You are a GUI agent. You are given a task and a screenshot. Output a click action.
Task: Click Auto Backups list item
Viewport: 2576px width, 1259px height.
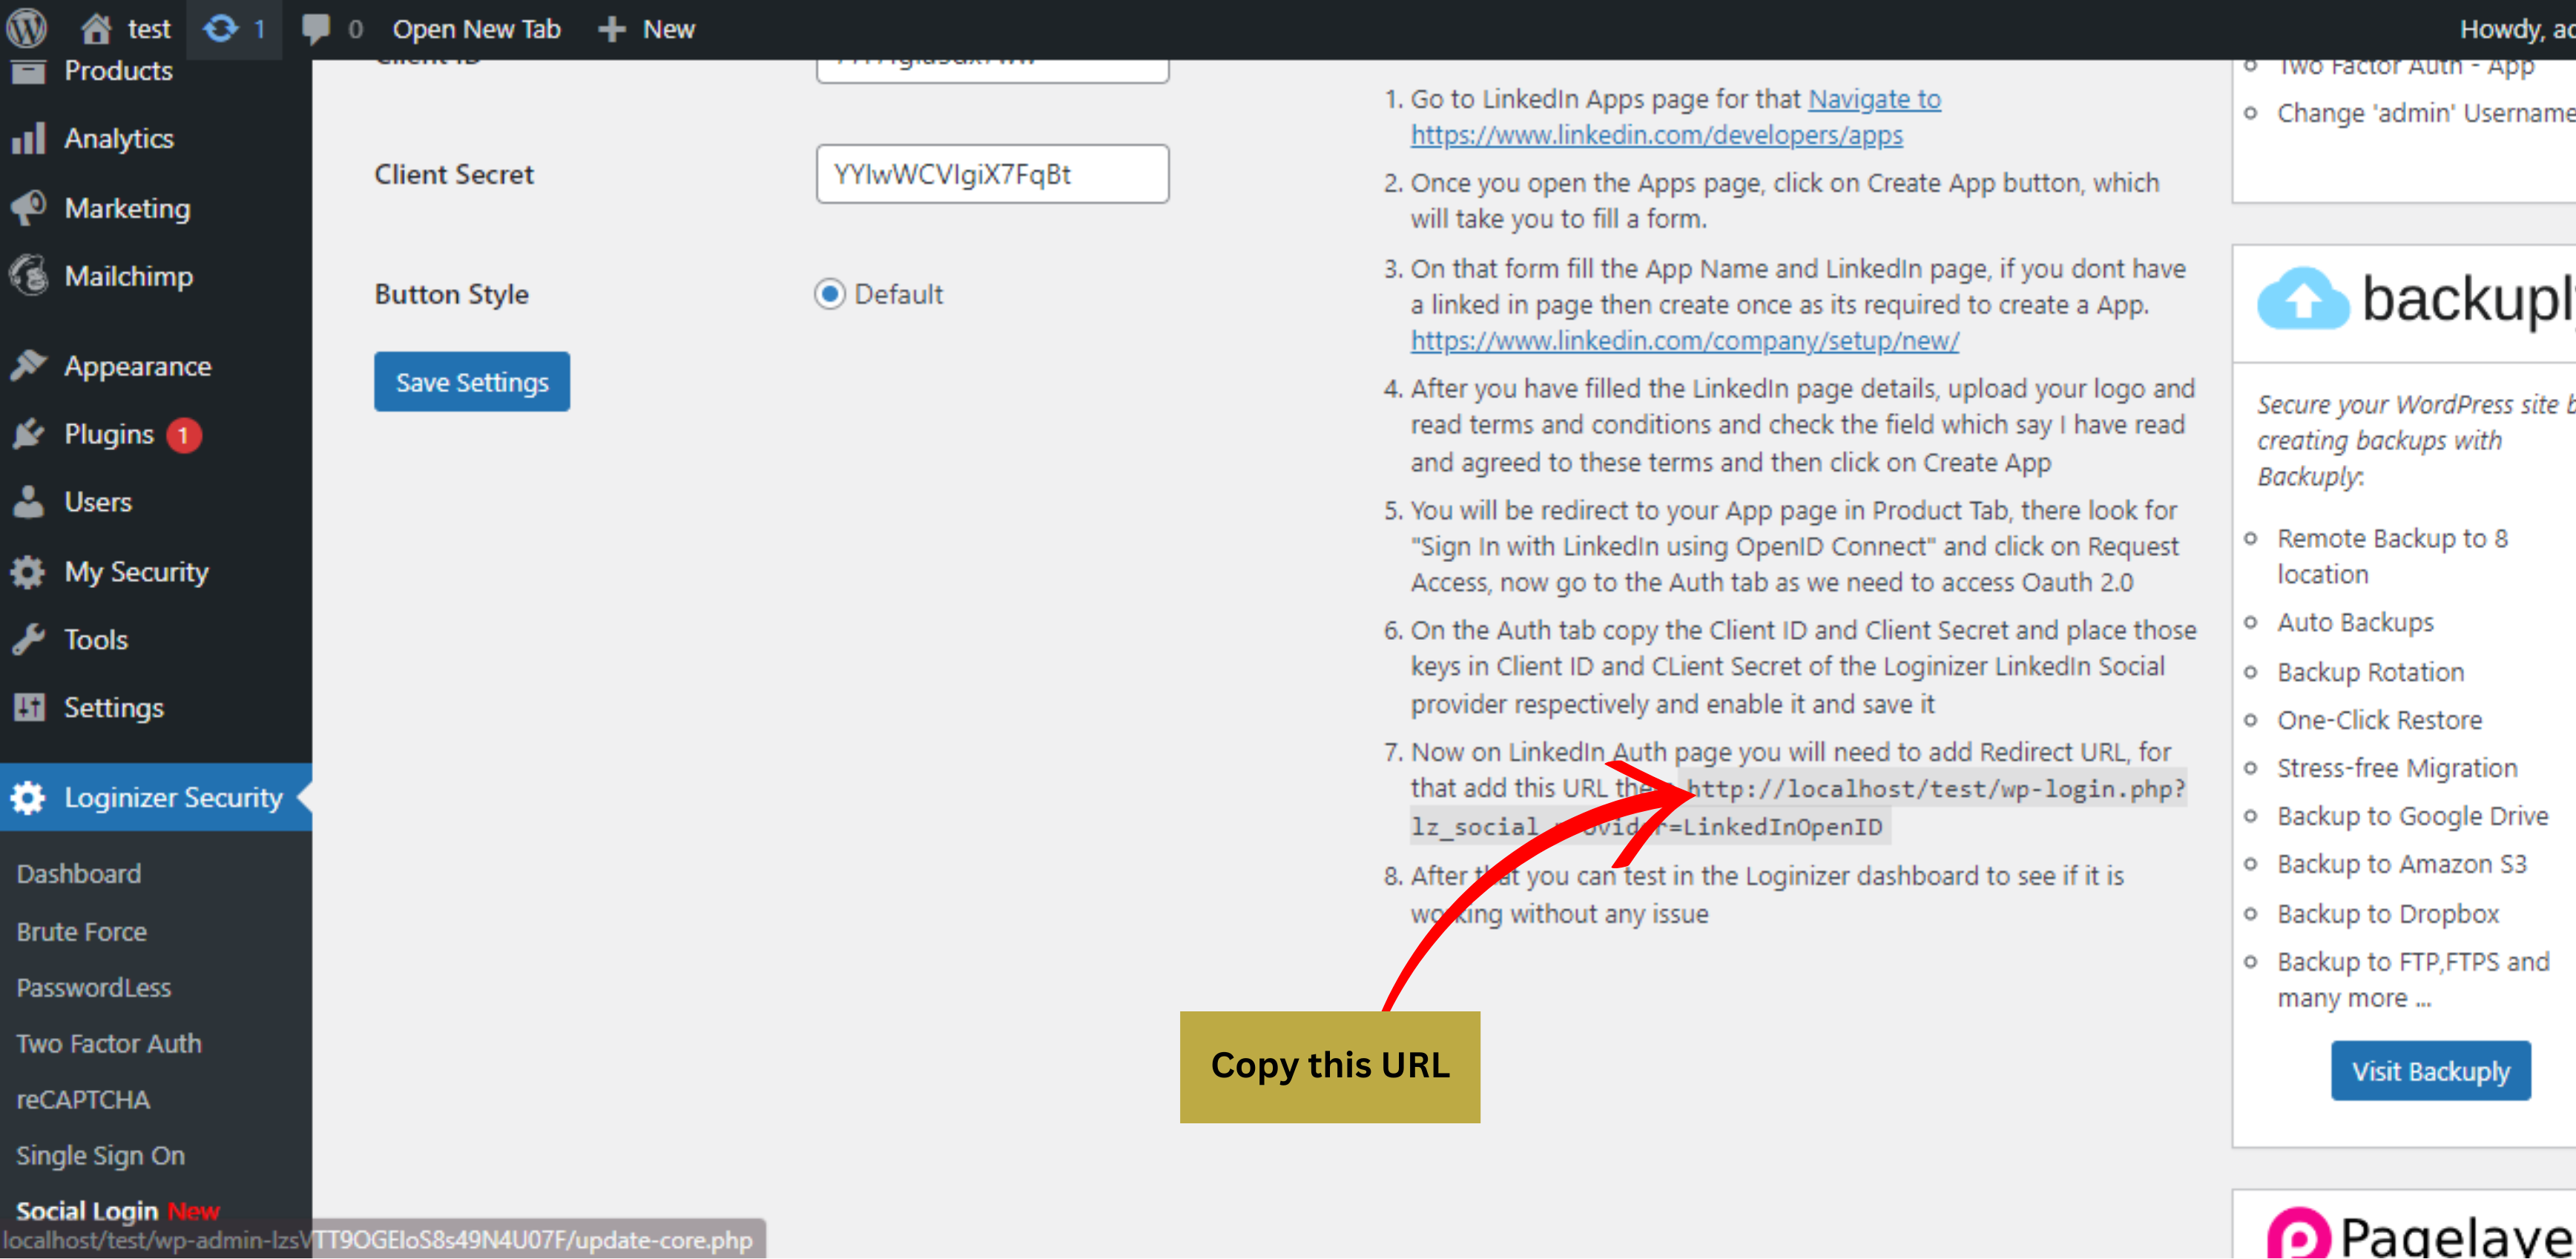click(x=2355, y=623)
